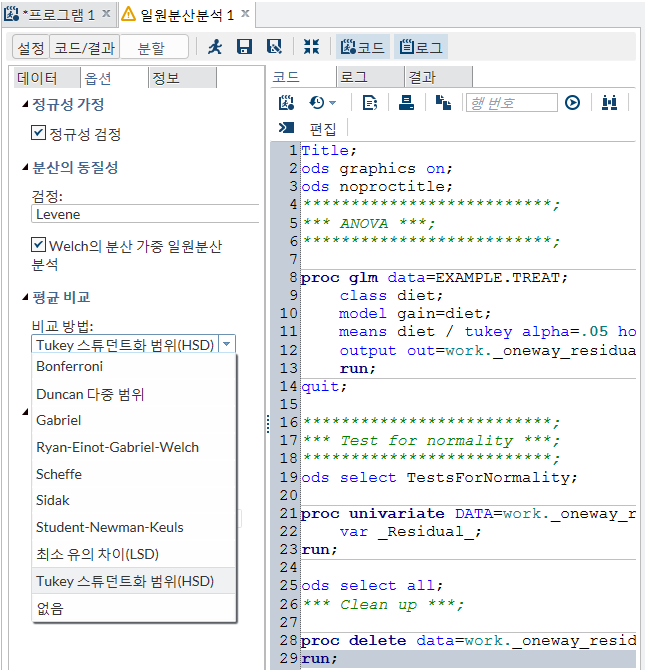649x671 pixels.
Task: Click the 비교 방법 dropdown arrow
Action: tap(227, 344)
